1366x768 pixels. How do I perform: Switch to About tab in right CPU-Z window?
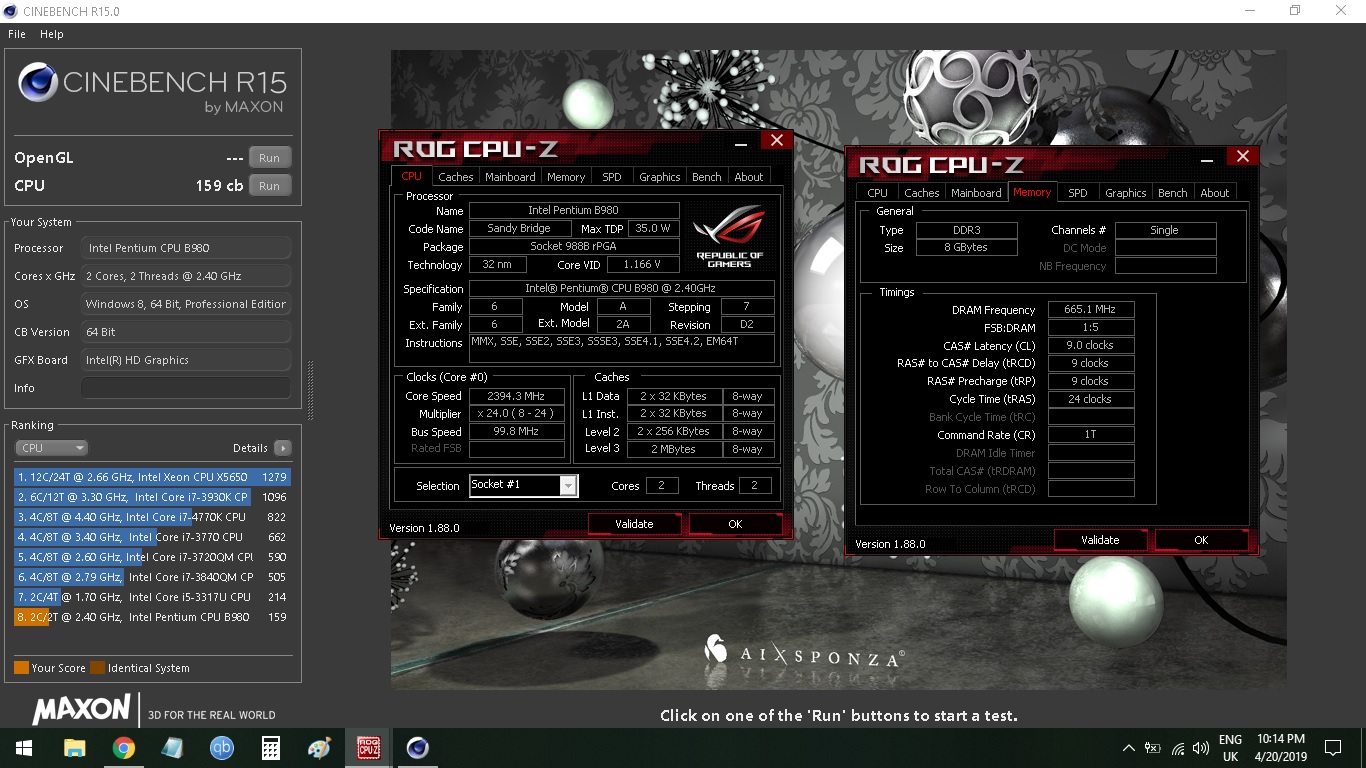point(1215,193)
